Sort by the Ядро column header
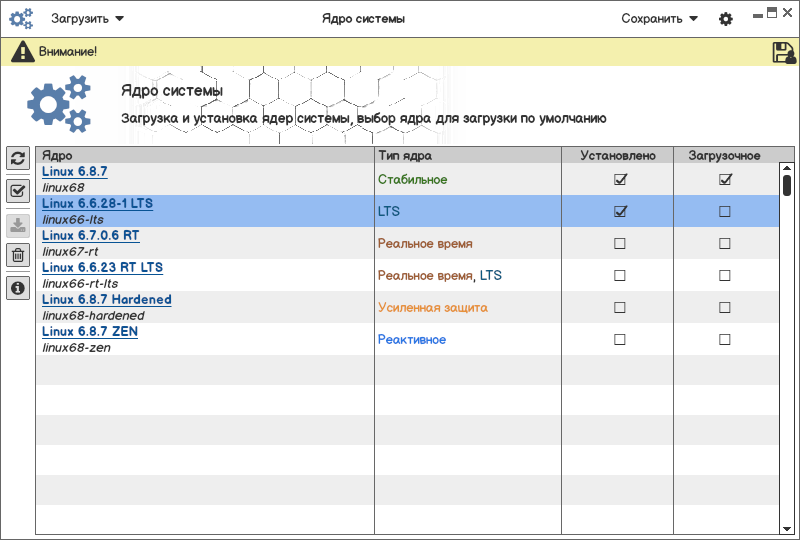The width and height of the screenshot is (800, 540). pos(205,156)
